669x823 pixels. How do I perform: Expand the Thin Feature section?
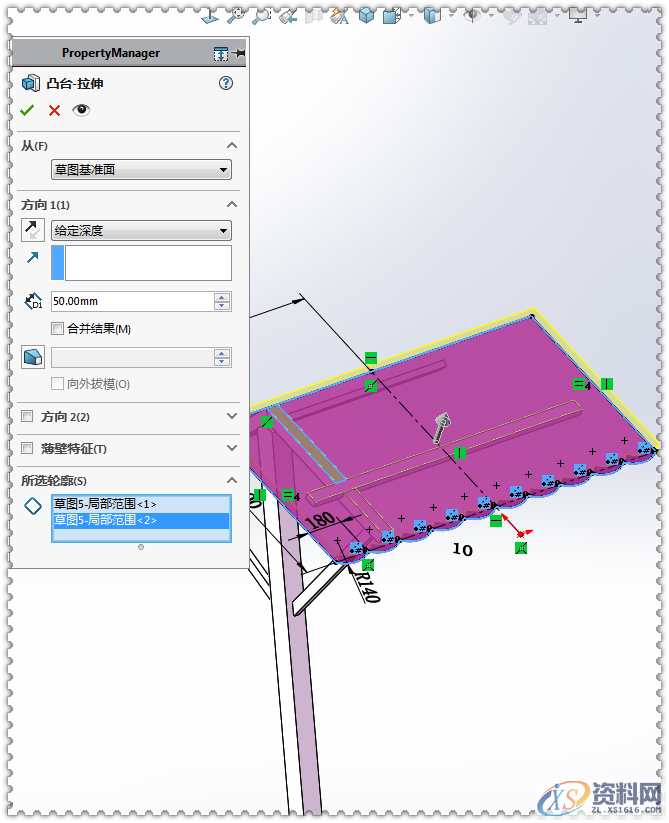tap(232, 448)
